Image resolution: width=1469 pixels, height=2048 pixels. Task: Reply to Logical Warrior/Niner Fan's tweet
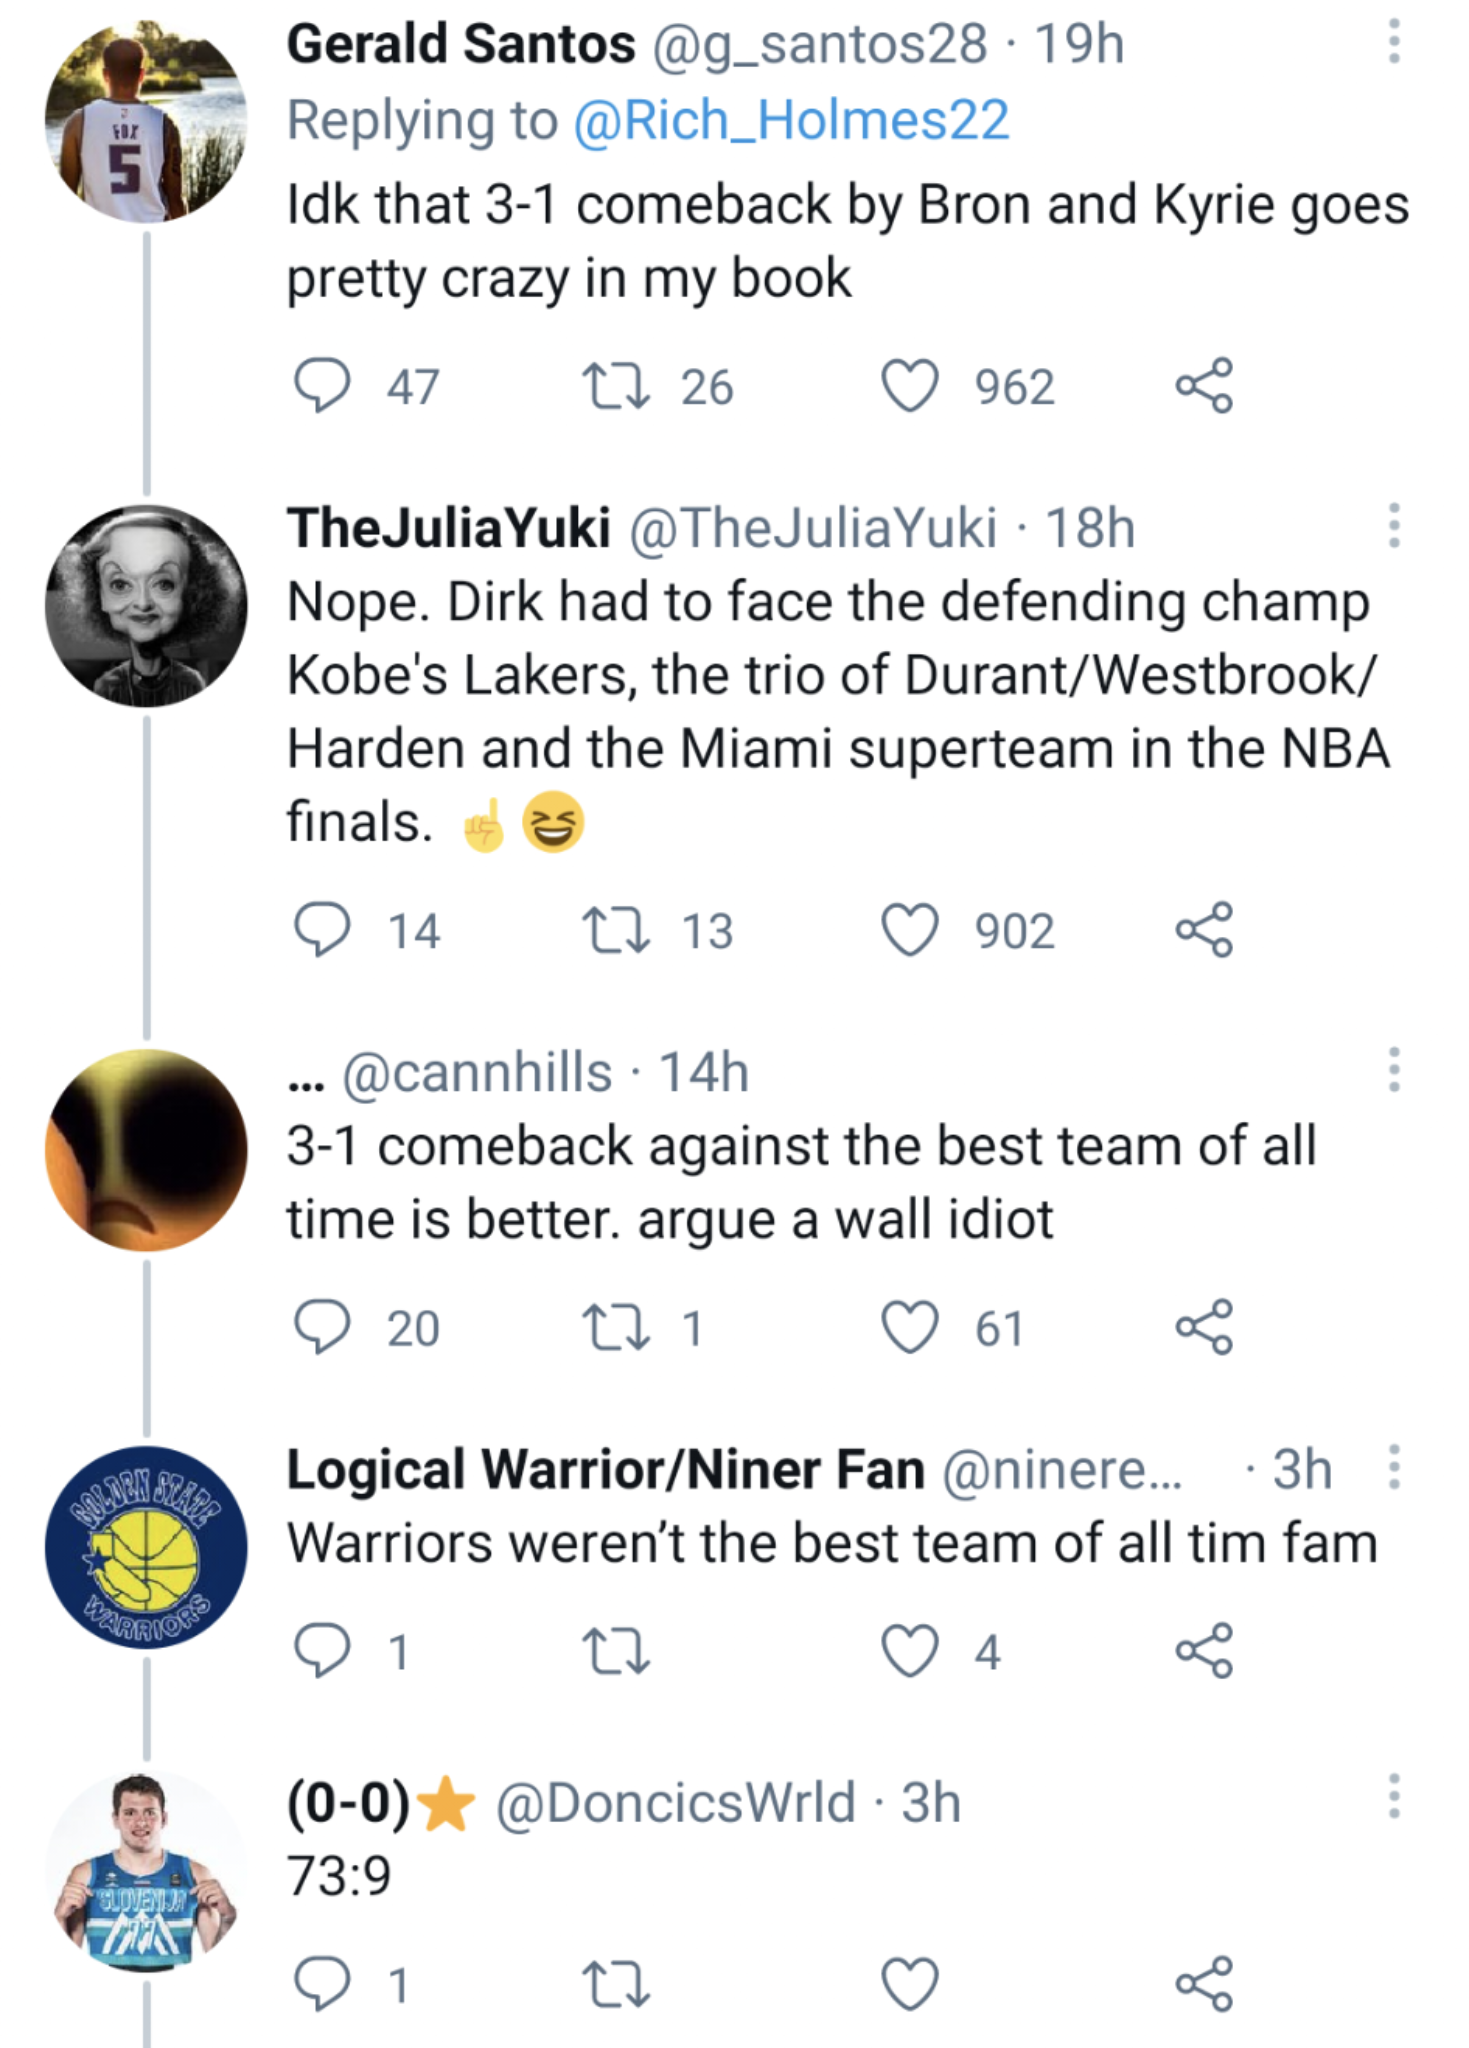(x=322, y=1650)
